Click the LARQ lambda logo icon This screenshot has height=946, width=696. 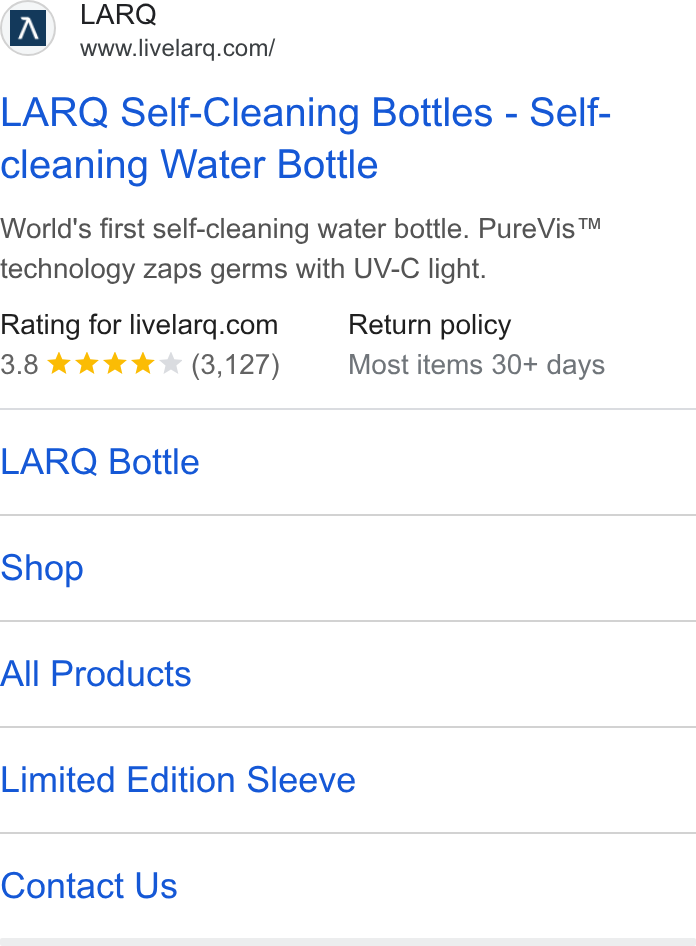tap(28, 28)
